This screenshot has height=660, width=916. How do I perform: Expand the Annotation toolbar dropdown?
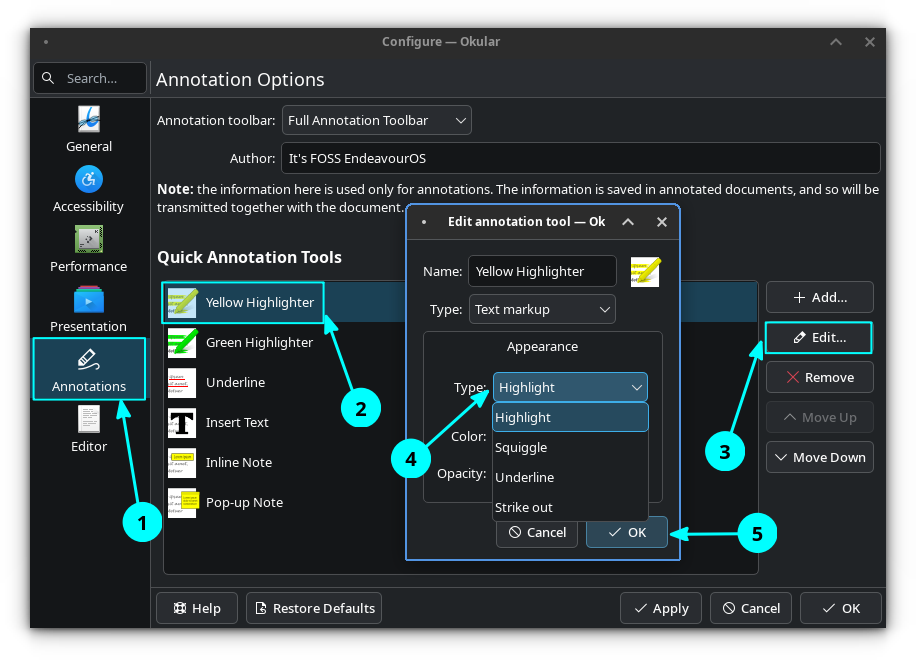pos(377,120)
